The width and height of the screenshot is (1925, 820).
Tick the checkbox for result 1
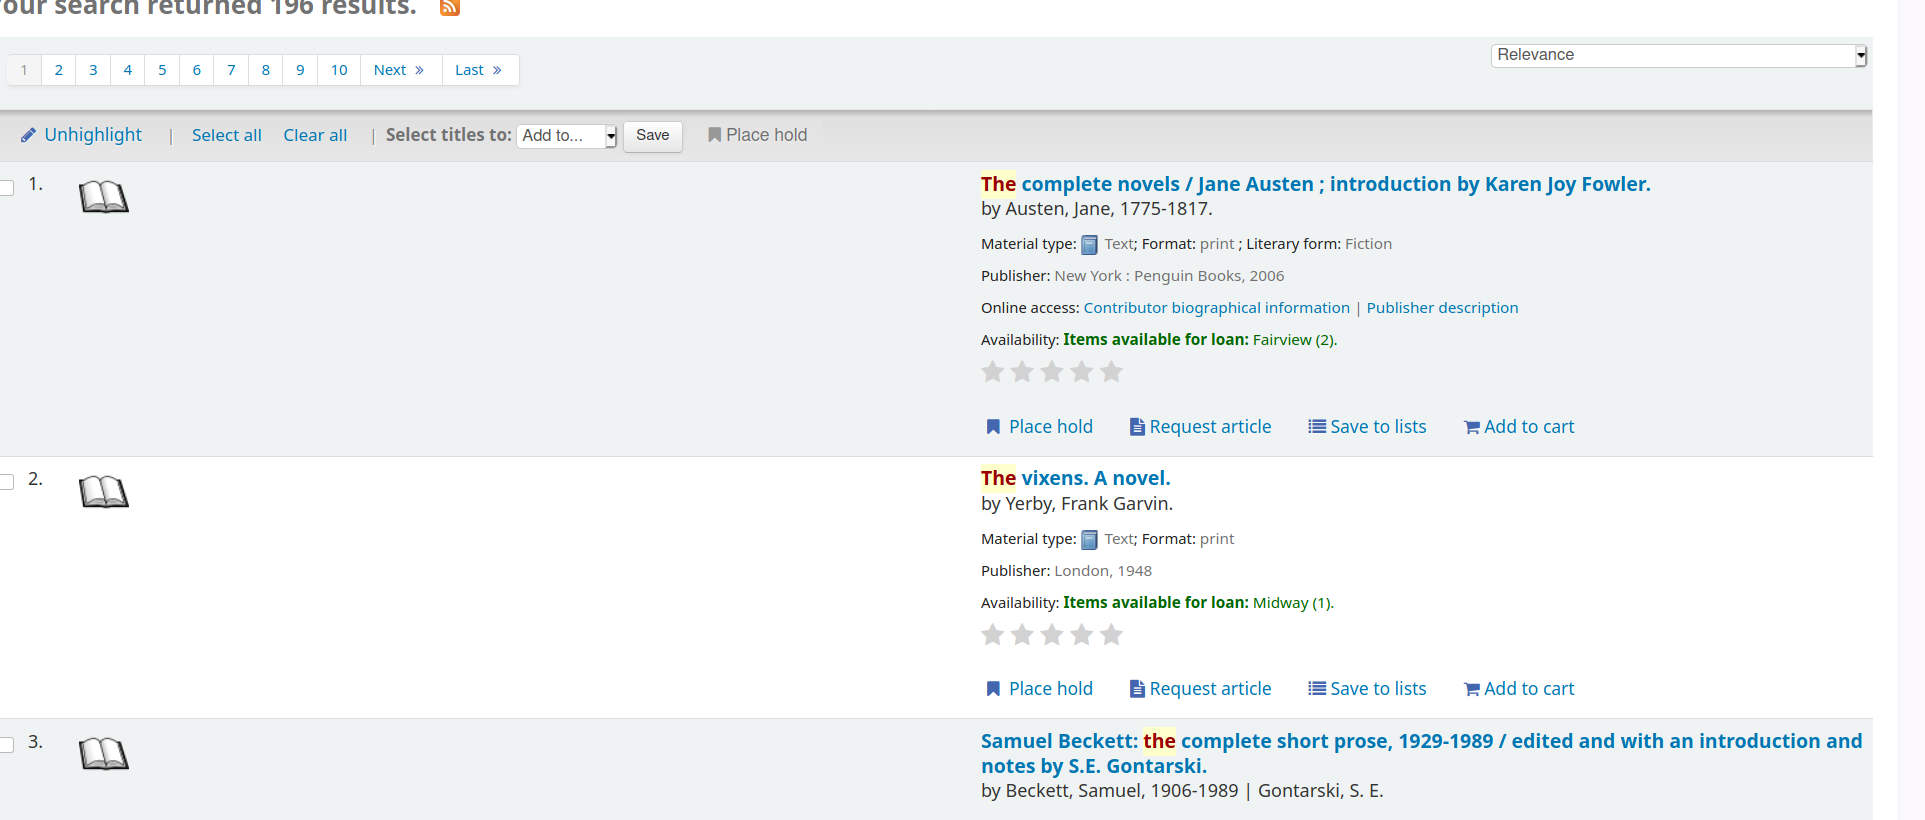(x=7, y=188)
